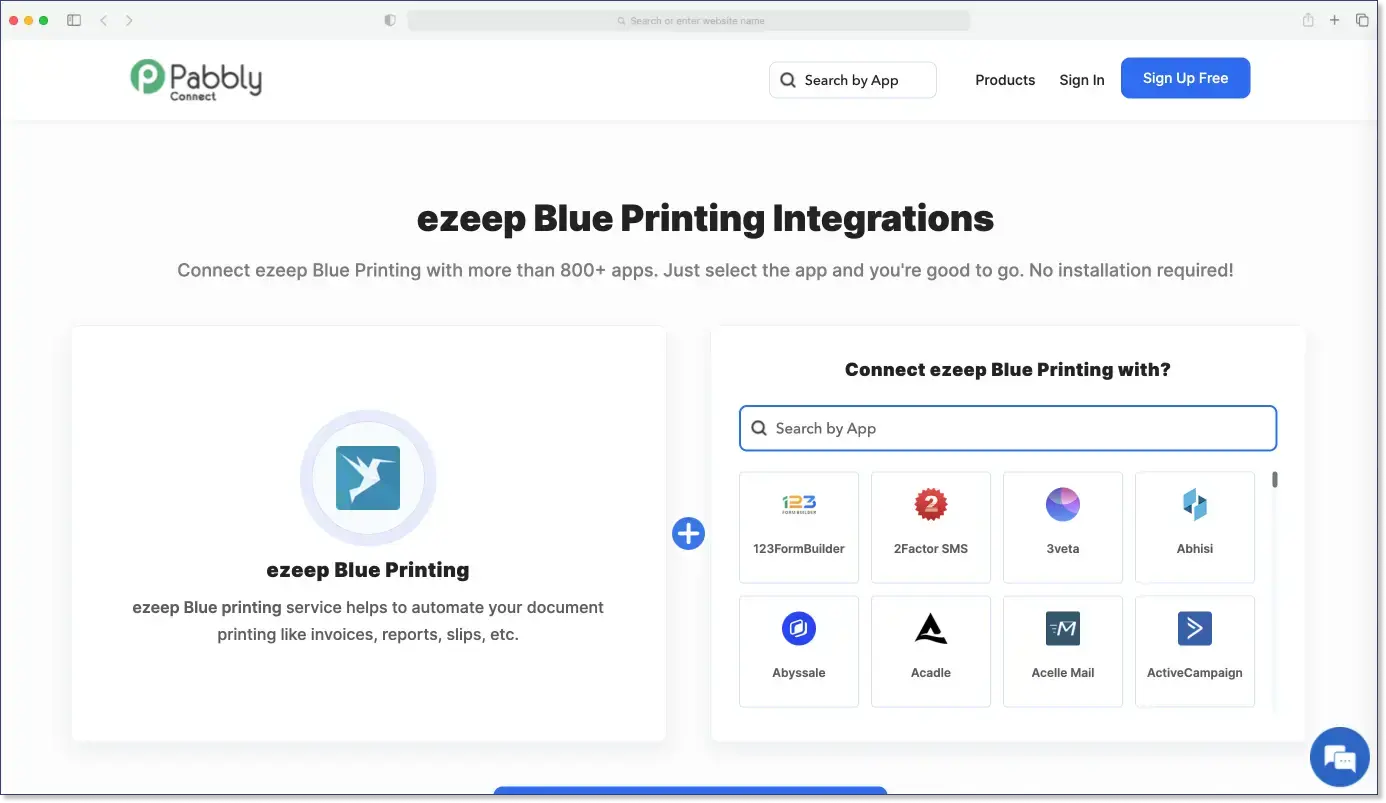The height and width of the screenshot is (803, 1386).
Task: Click the 2Factor SMS icon
Action: point(930,505)
